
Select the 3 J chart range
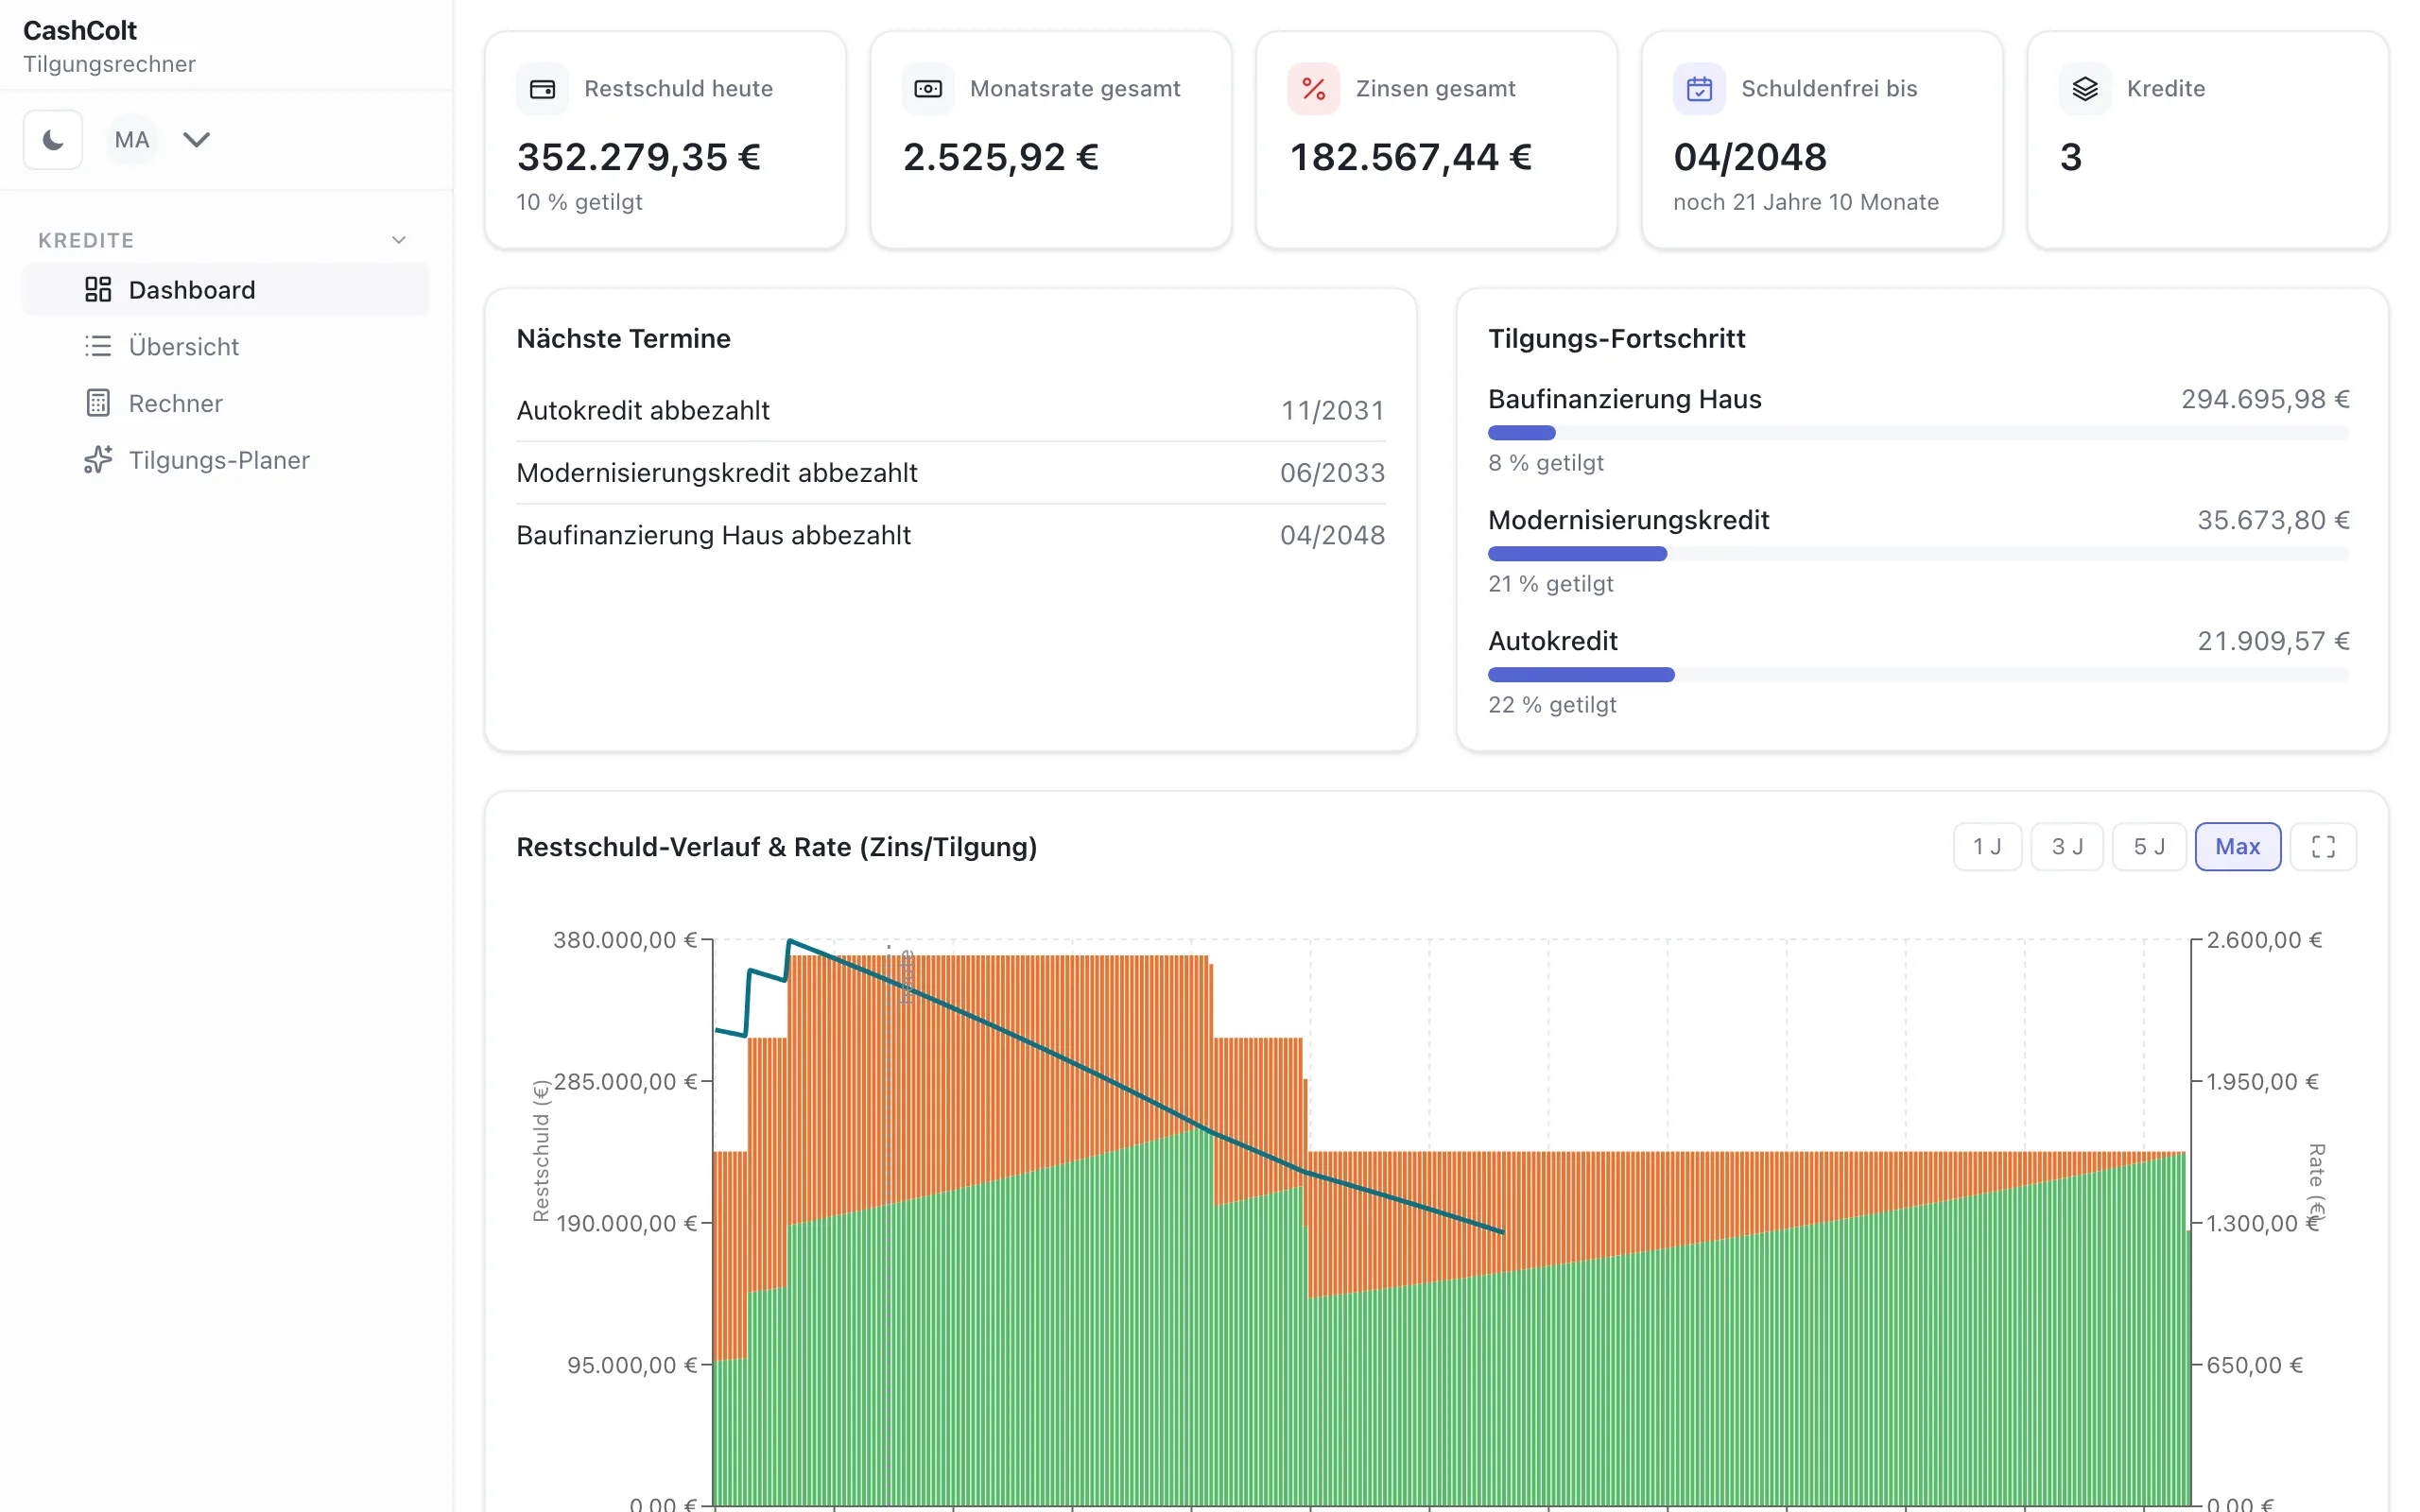(x=2067, y=847)
